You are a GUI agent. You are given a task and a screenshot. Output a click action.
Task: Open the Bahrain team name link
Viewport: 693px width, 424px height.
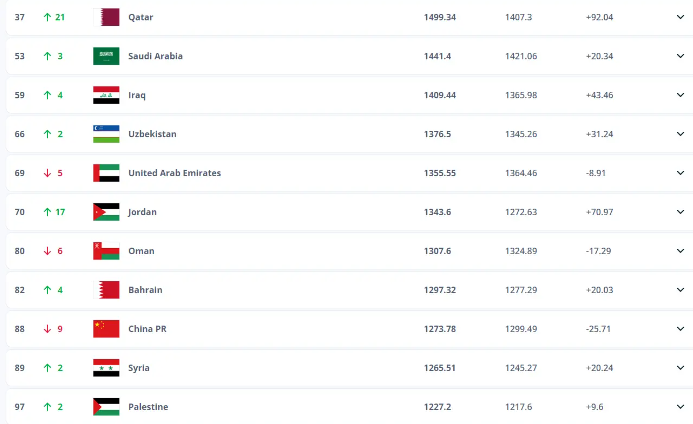click(x=145, y=290)
